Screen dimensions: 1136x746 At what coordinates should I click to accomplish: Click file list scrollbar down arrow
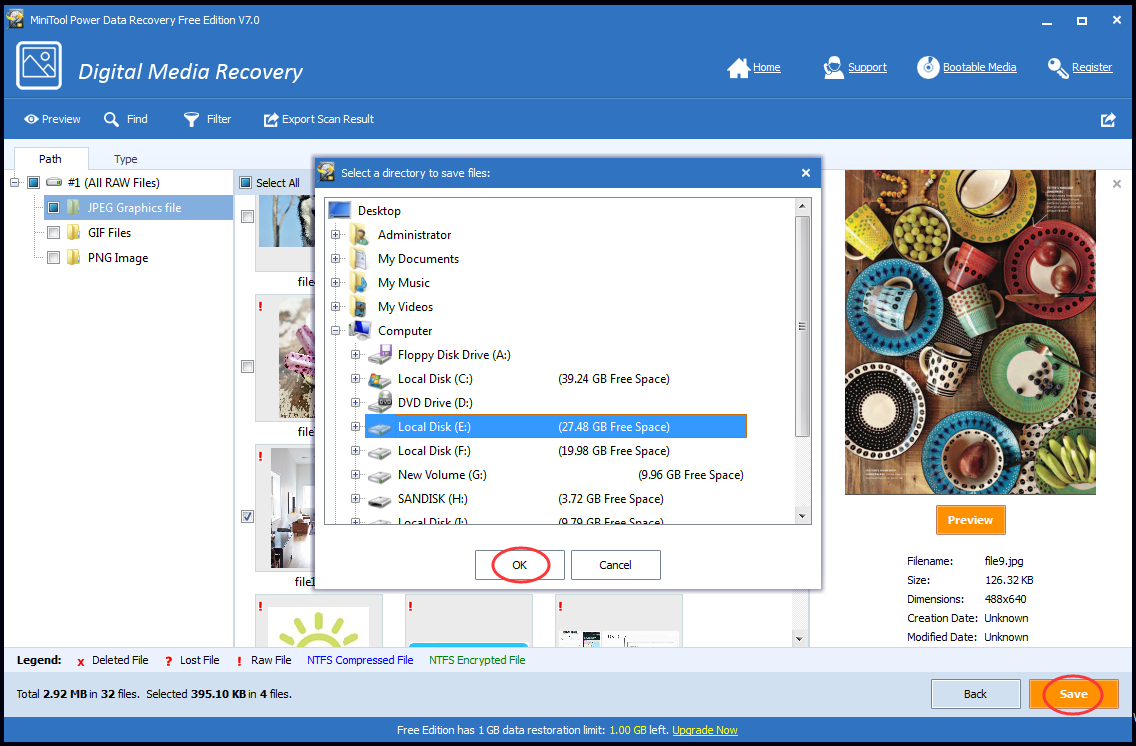click(799, 639)
